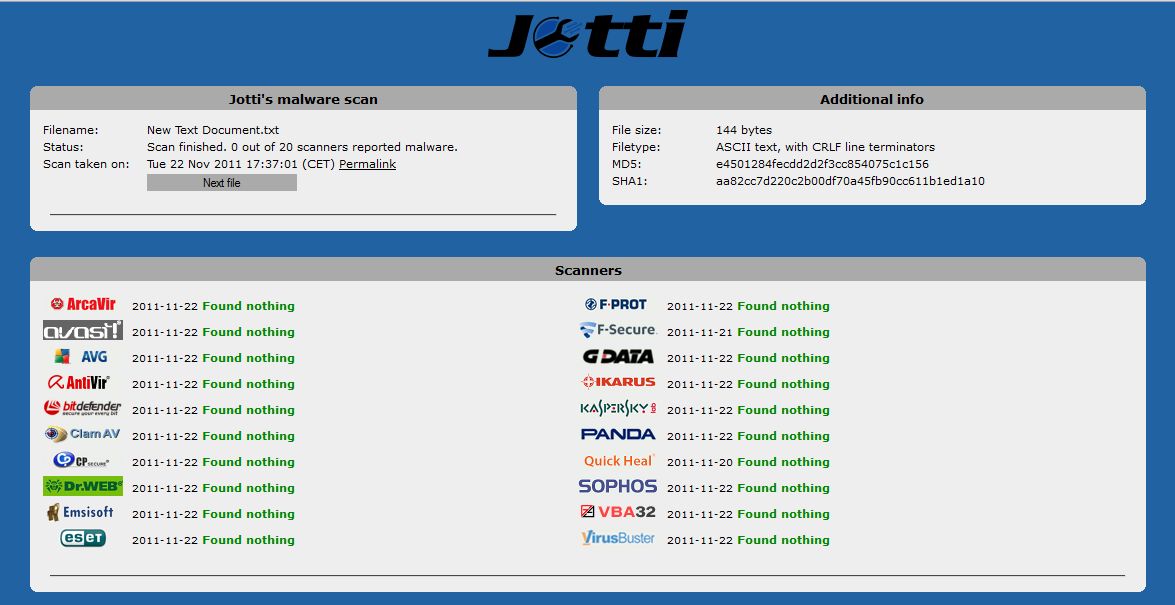Viewport: 1175px width, 605px height.
Task: Click the Next file button
Action: click(x=222, y=182)
